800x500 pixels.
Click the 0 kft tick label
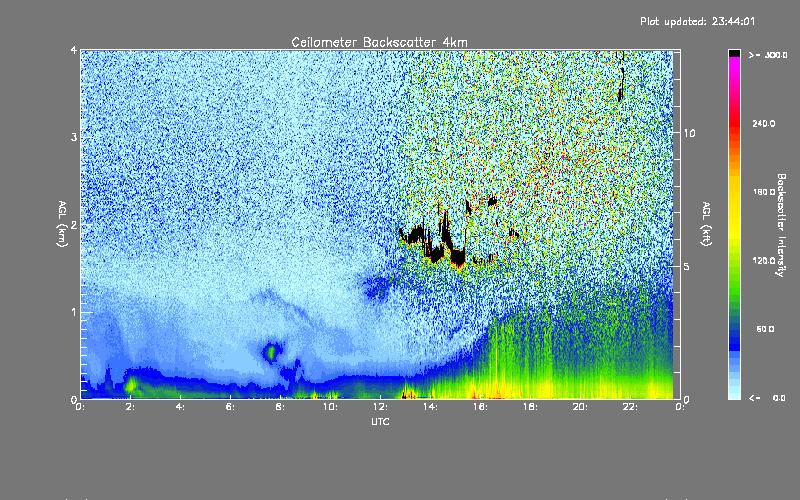pos(687,399)
